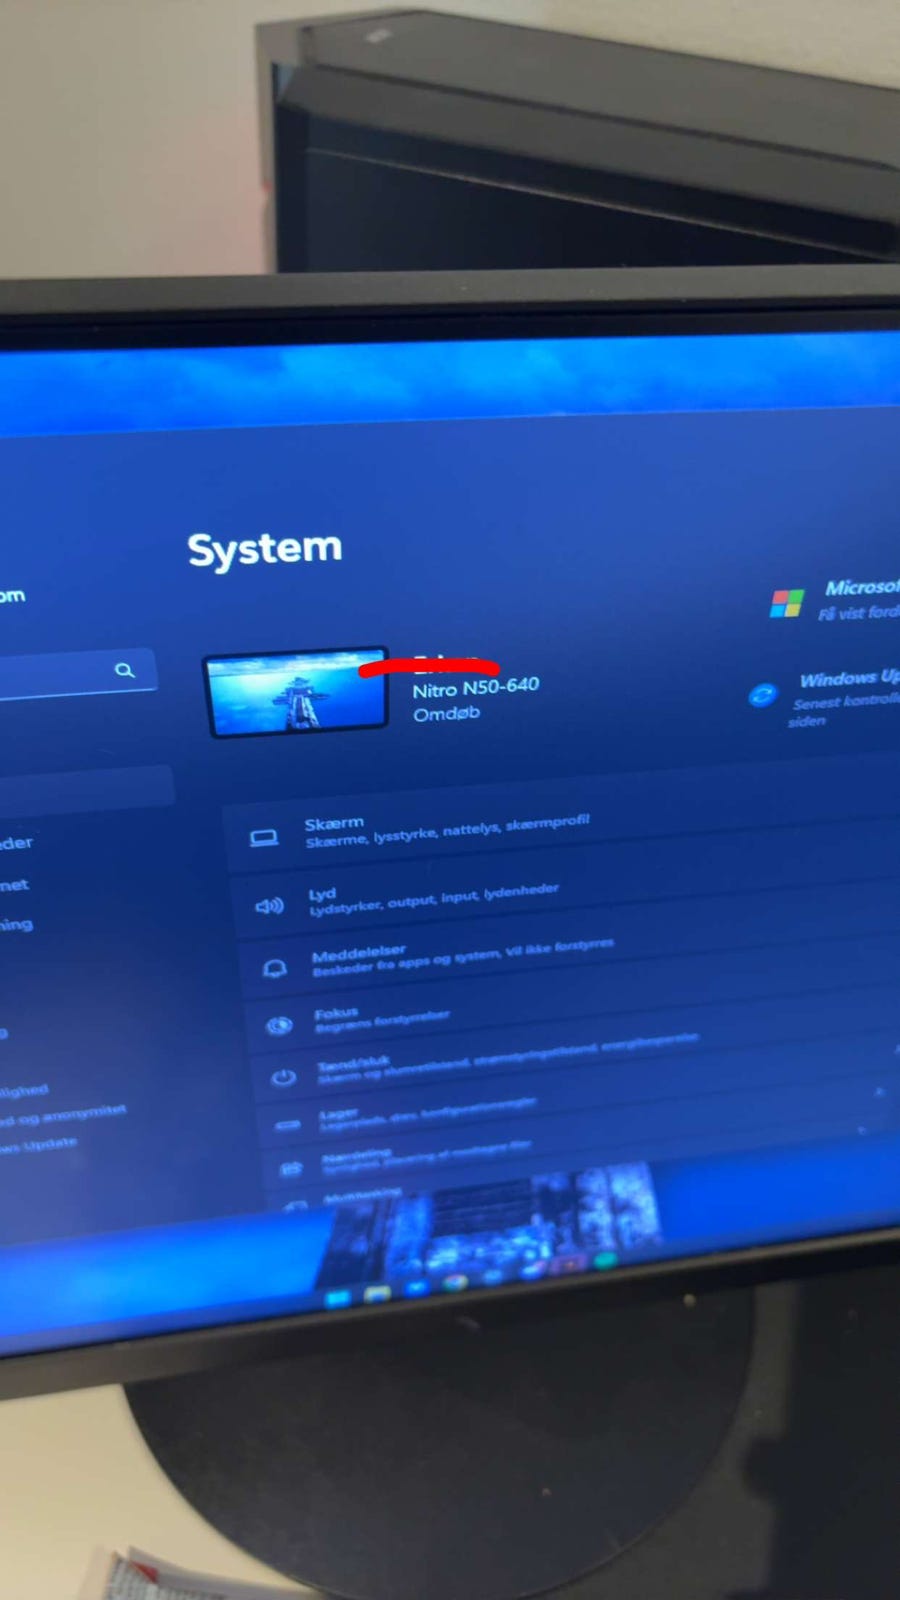The height and width of the screenshot is (1600, 900).
Task: Click the Fokus icon
Action: [279, 1025]
